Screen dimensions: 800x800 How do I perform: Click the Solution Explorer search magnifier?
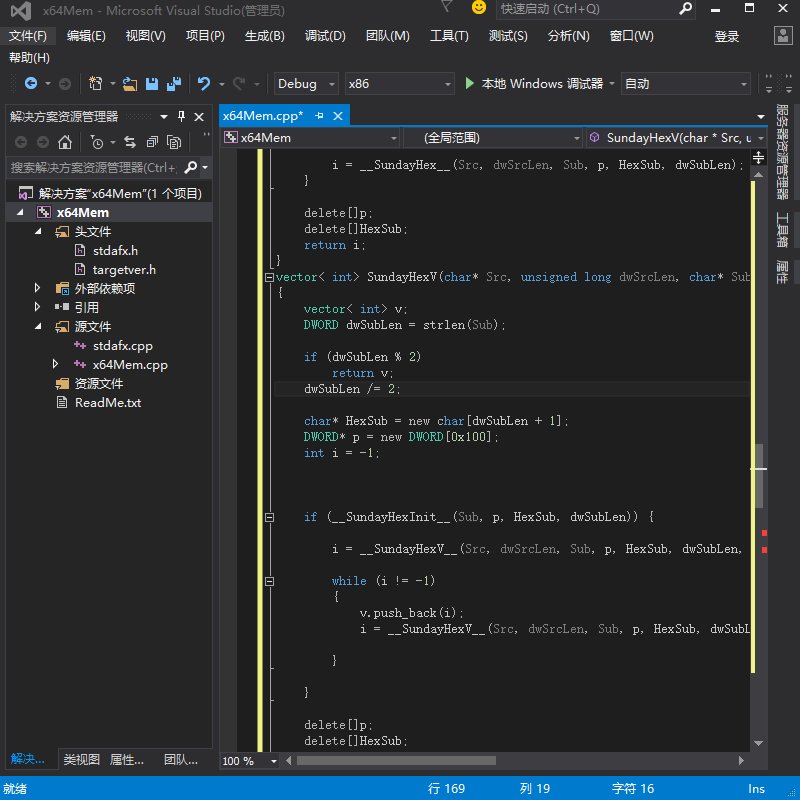coord(191,167)
